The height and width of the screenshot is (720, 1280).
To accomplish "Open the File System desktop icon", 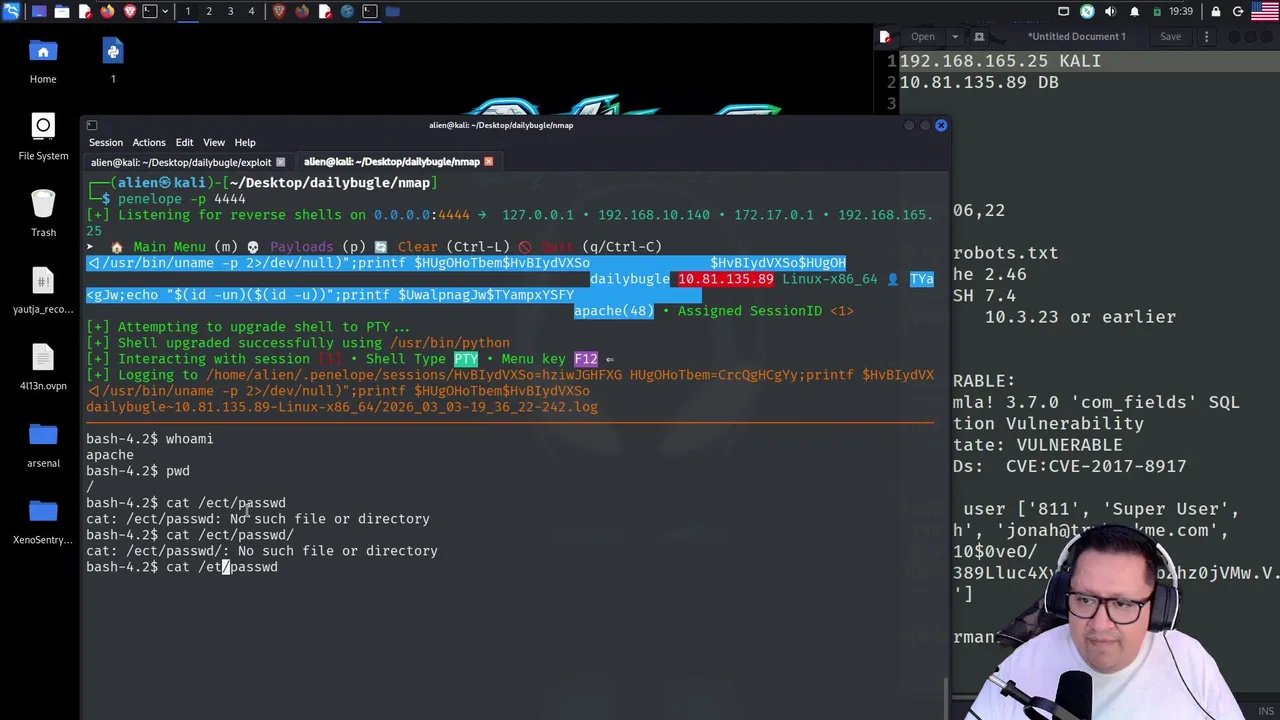I will (43, 137).
